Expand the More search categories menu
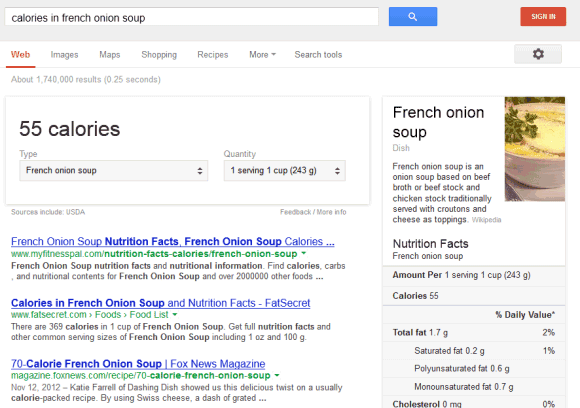Viewport: 580px width, 408px height. (262, 55)
